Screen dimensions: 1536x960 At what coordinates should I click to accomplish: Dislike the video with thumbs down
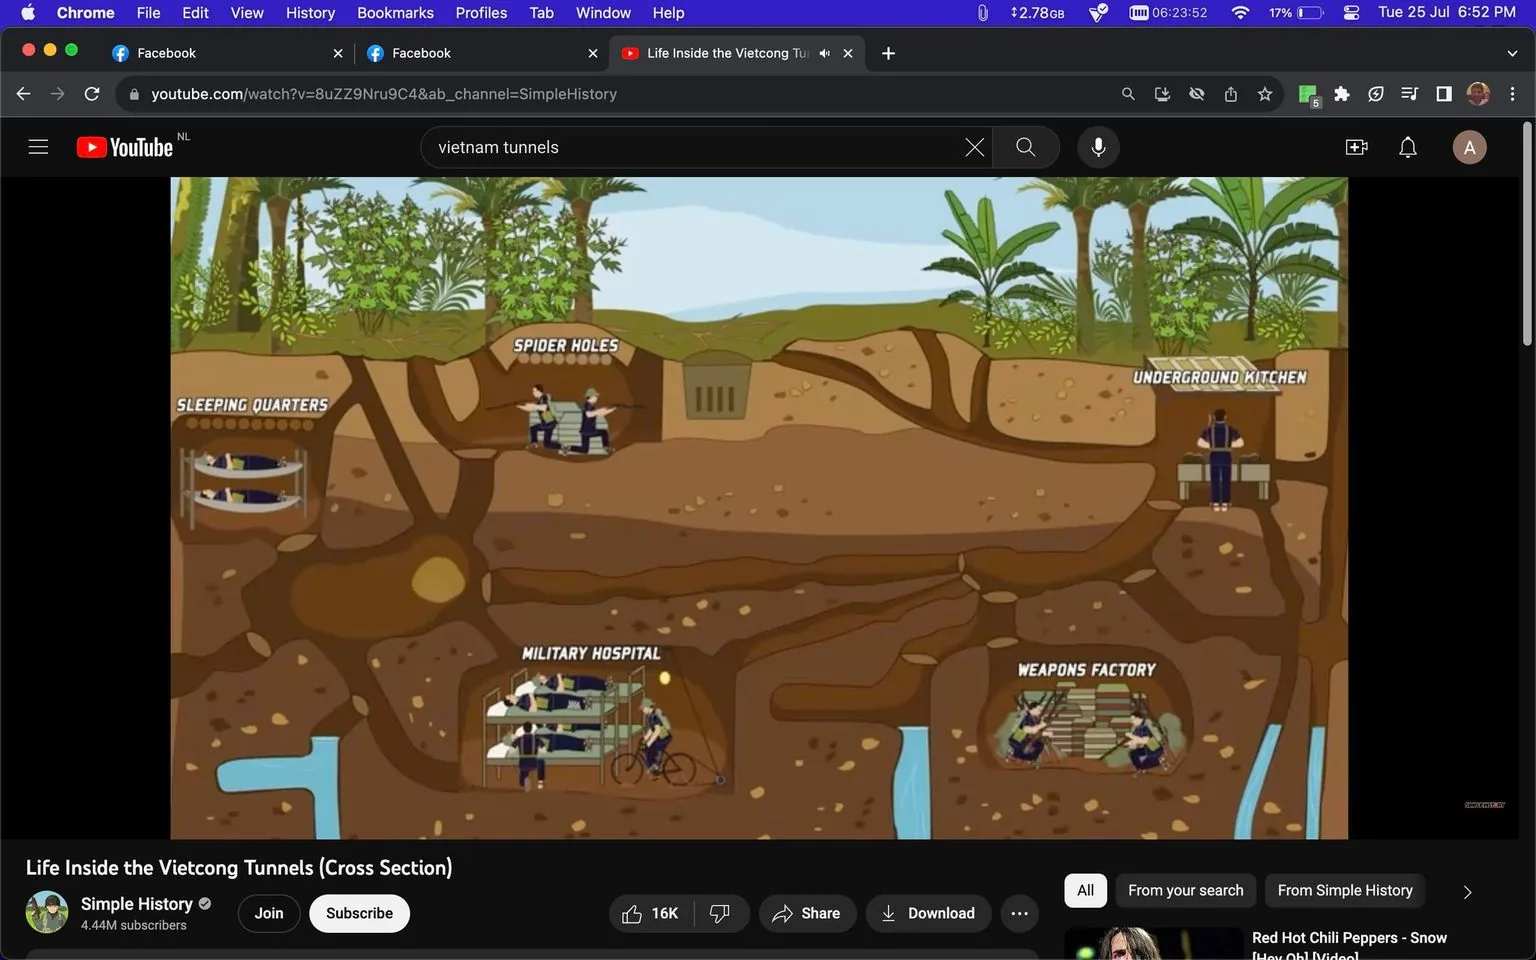720,913
